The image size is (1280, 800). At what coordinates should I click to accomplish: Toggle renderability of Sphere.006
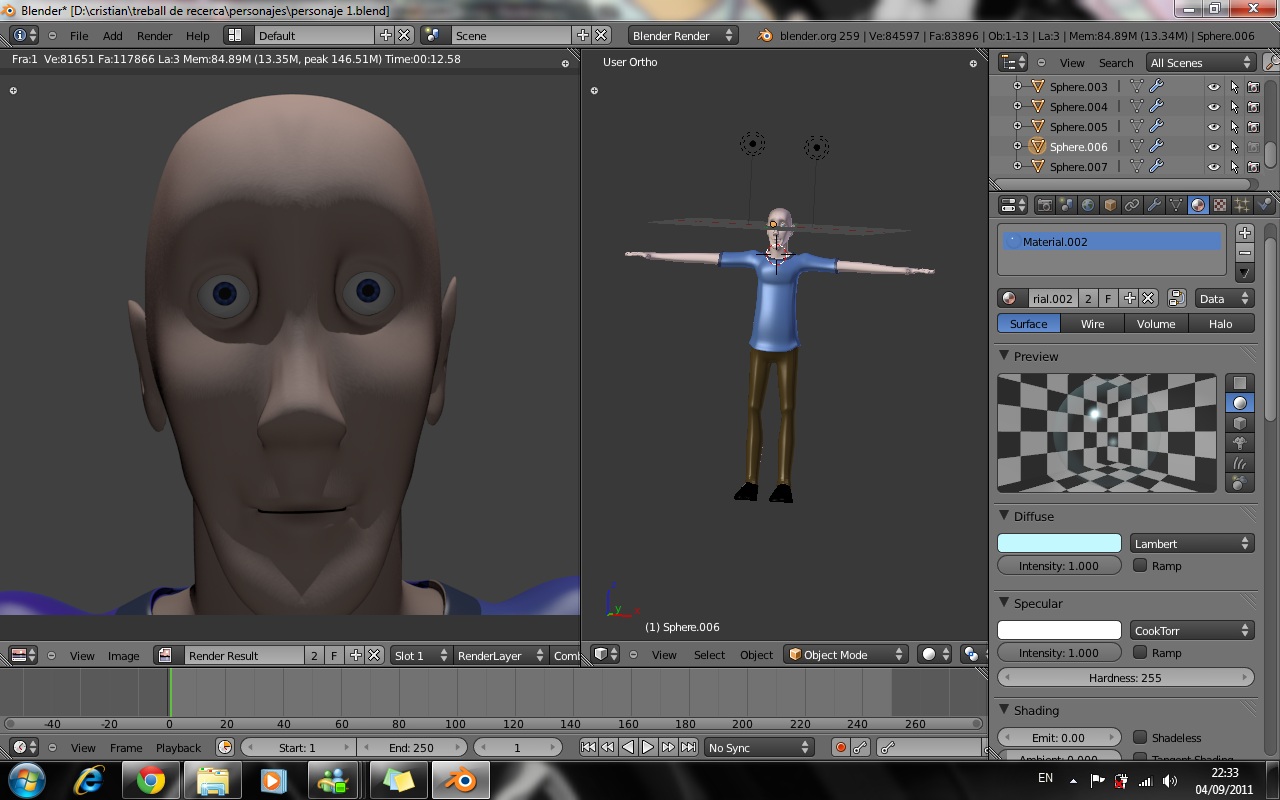coord(1253,147)
